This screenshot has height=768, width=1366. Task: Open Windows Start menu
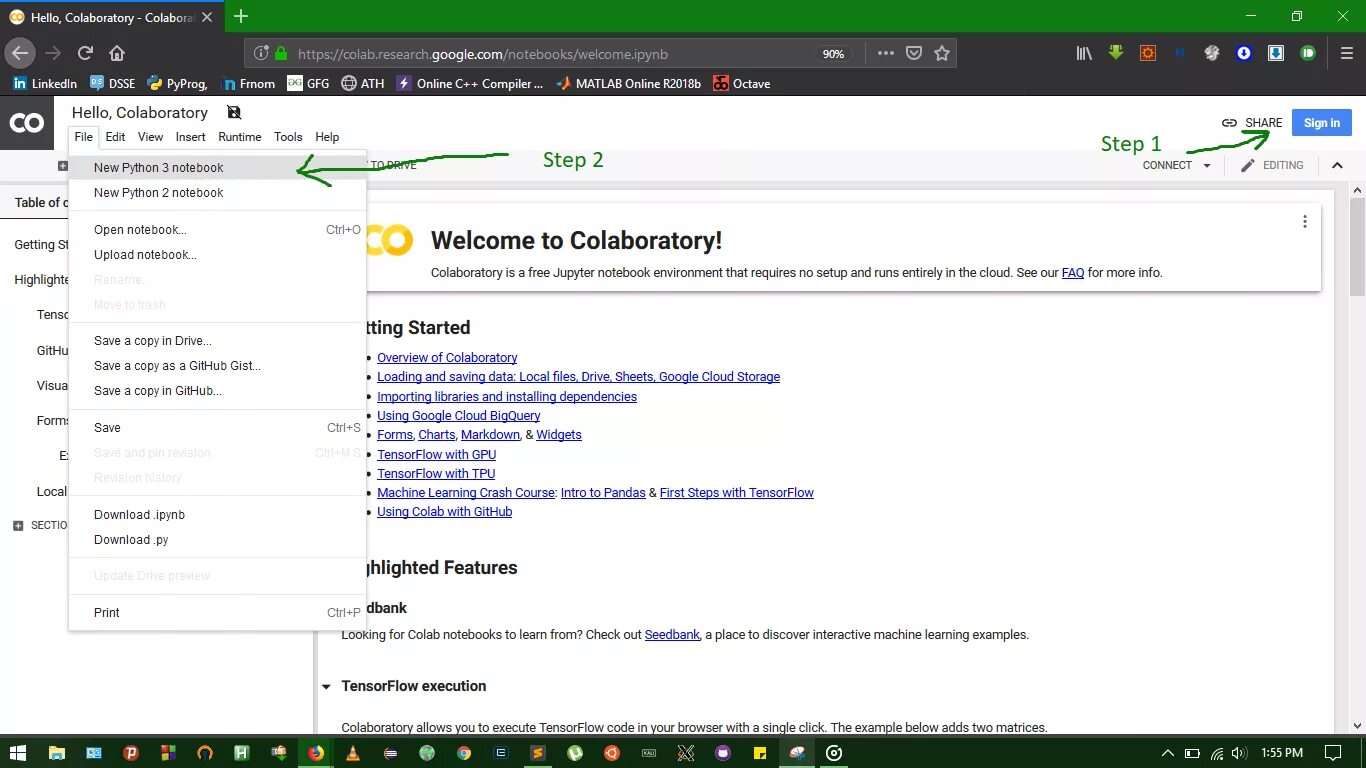click(x=19, y=753)
